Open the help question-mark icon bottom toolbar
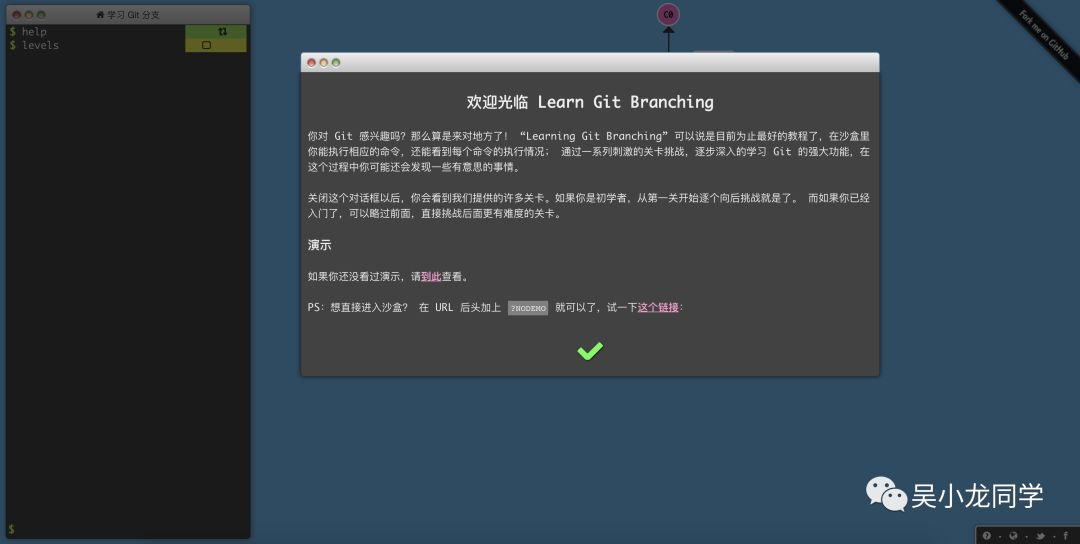Screen dimensions: 1080x544 coord(986,536)
